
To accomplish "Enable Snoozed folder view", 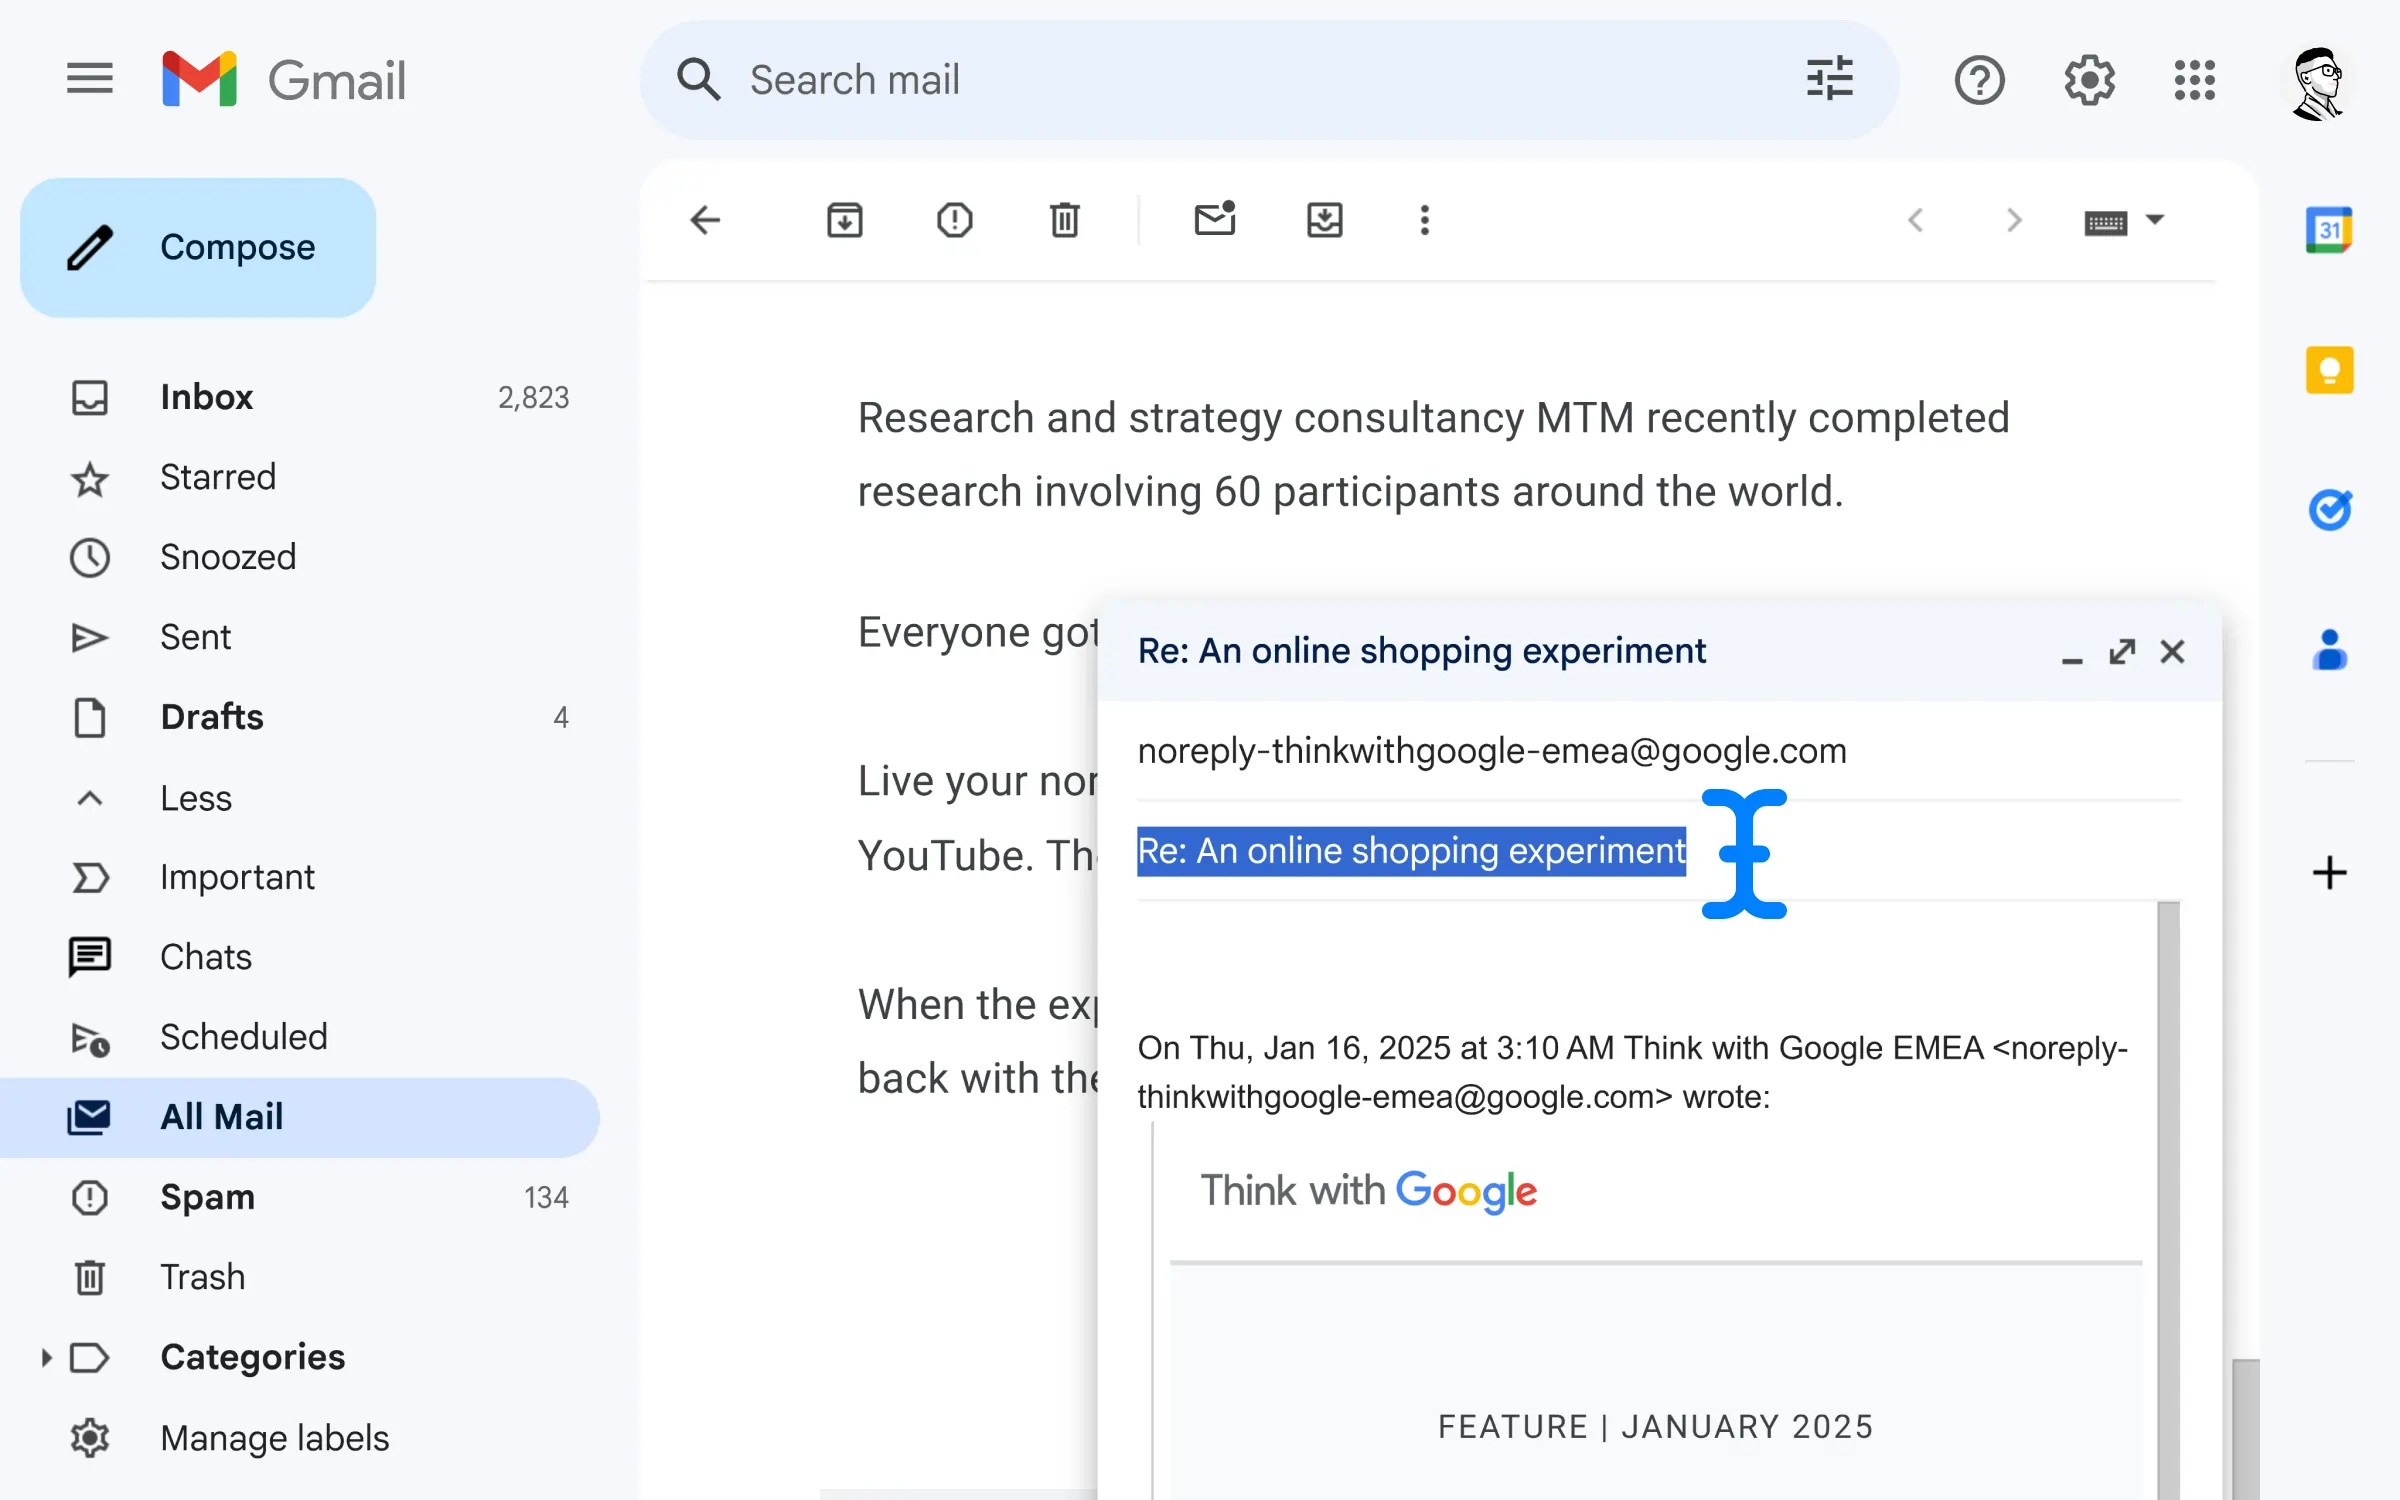I will [x=226, y=556].
